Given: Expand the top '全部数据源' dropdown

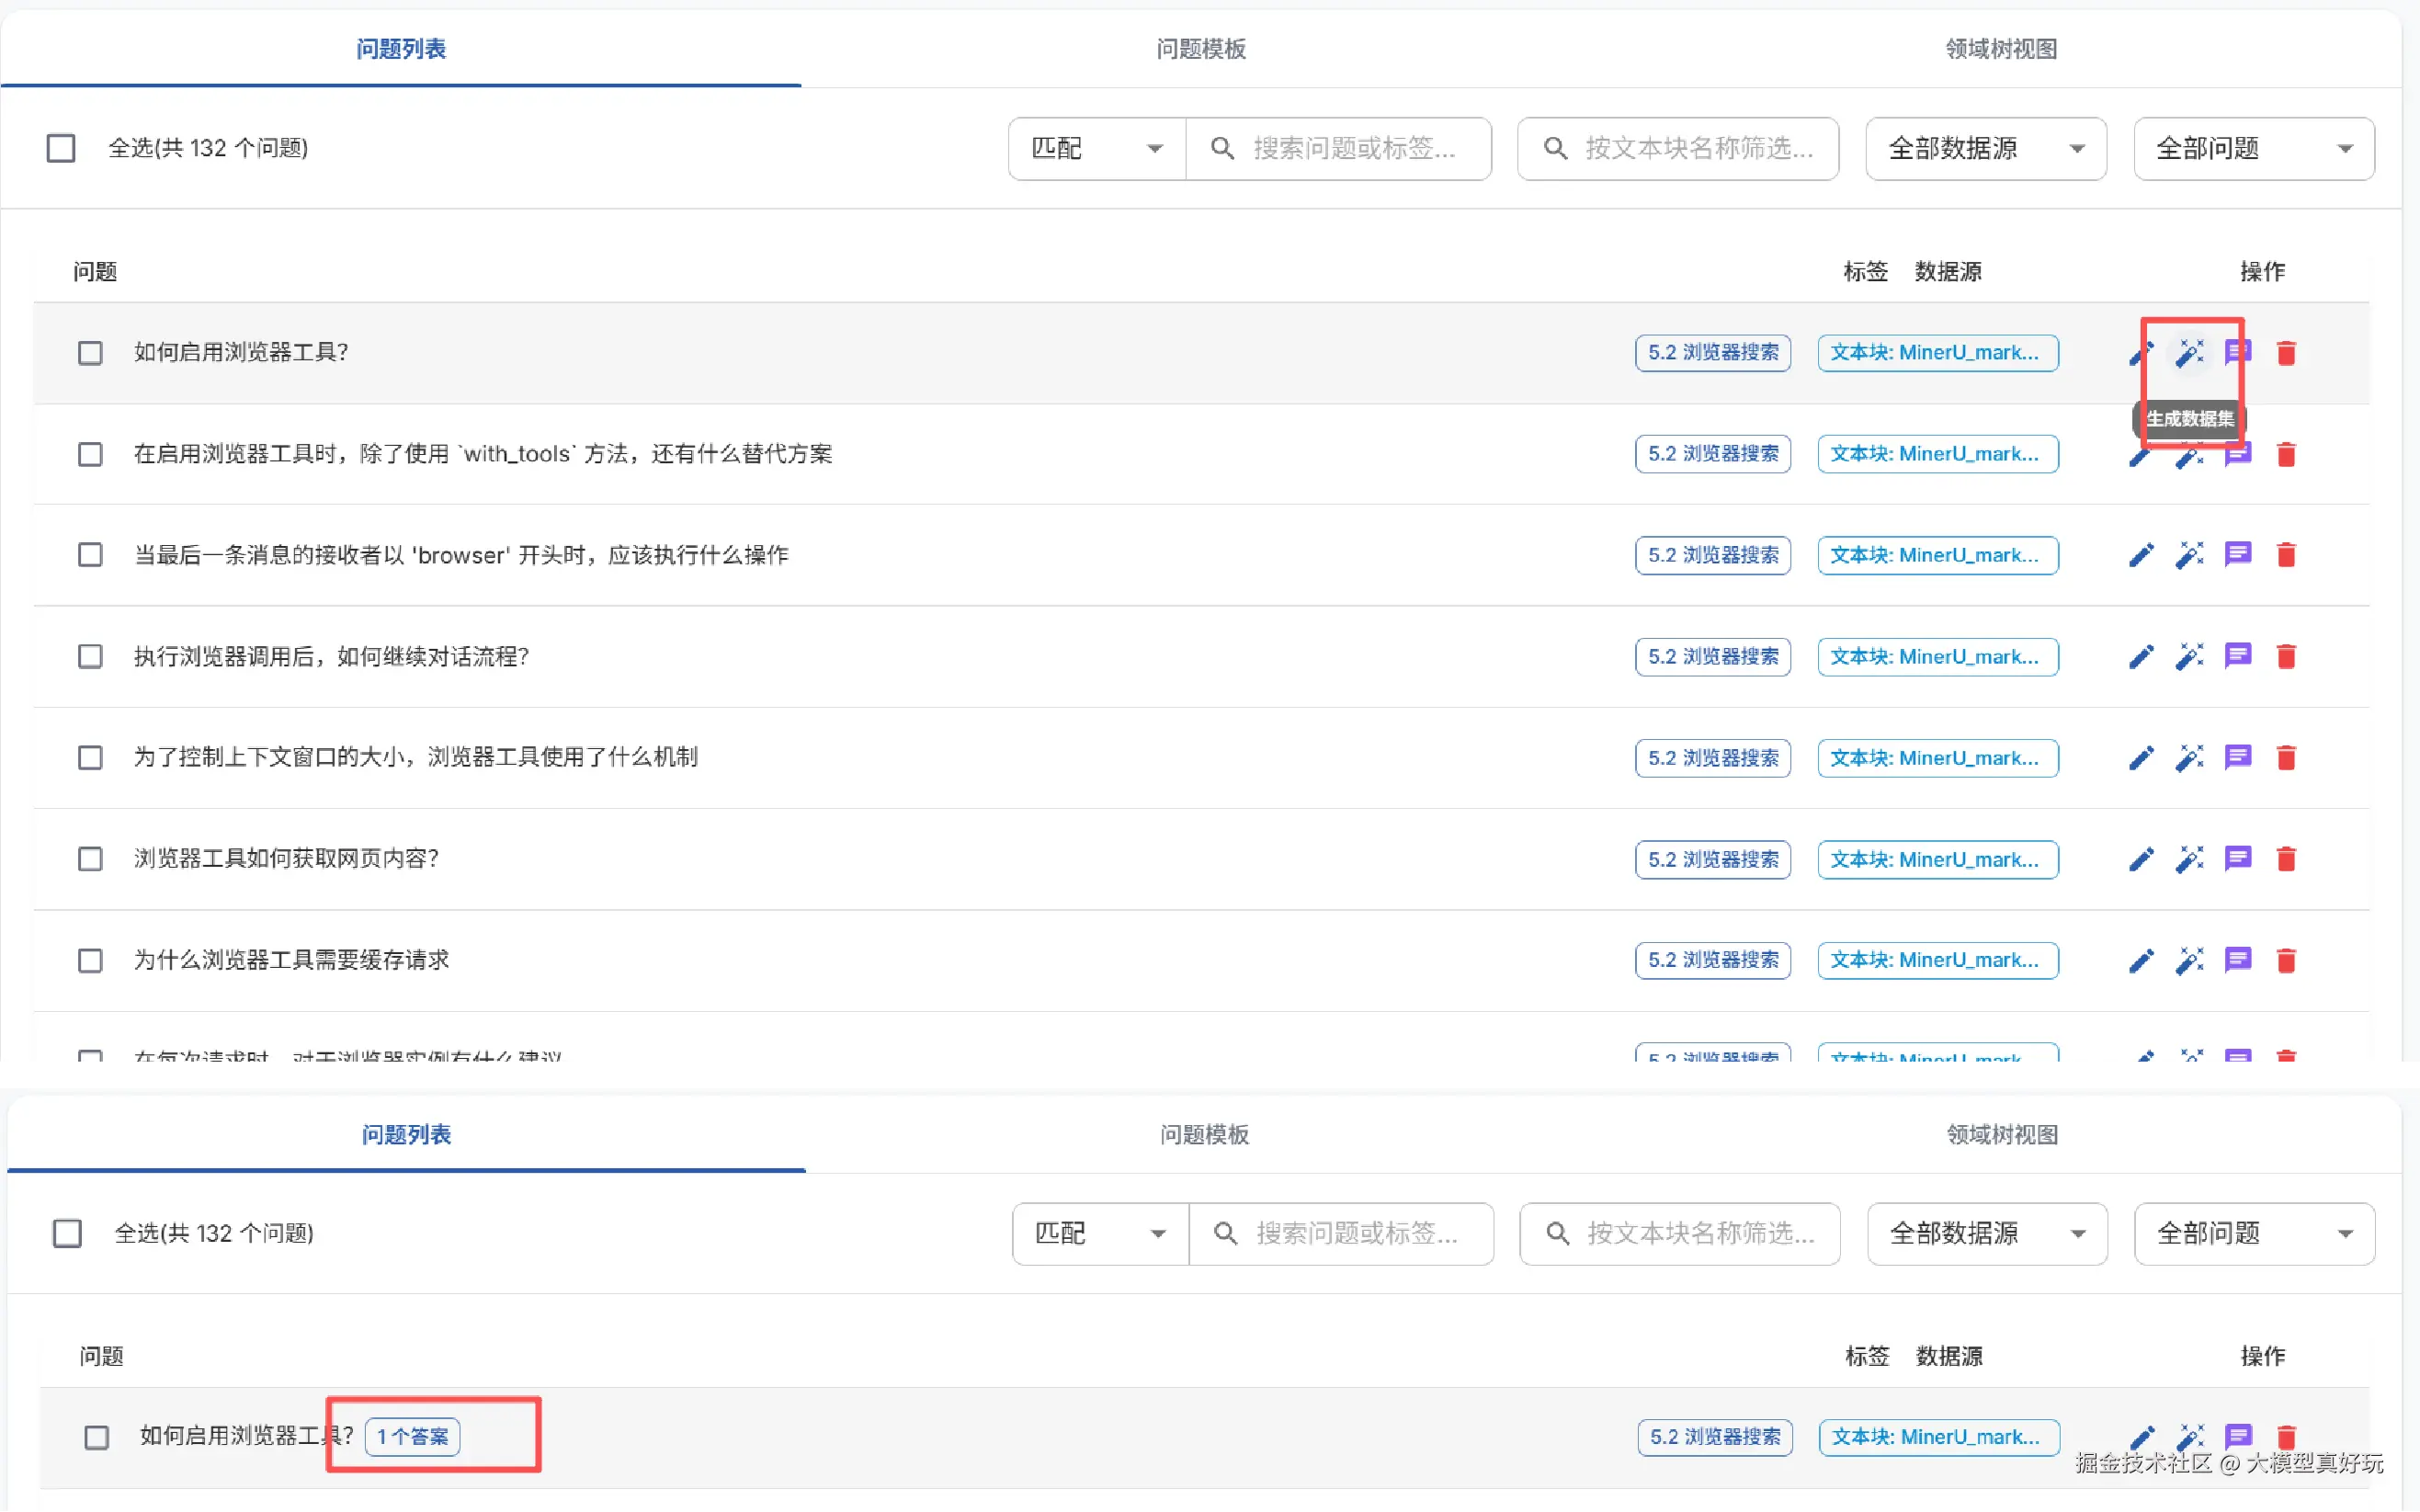Looking at the screenshot, I should click(x=1985, y=149).
